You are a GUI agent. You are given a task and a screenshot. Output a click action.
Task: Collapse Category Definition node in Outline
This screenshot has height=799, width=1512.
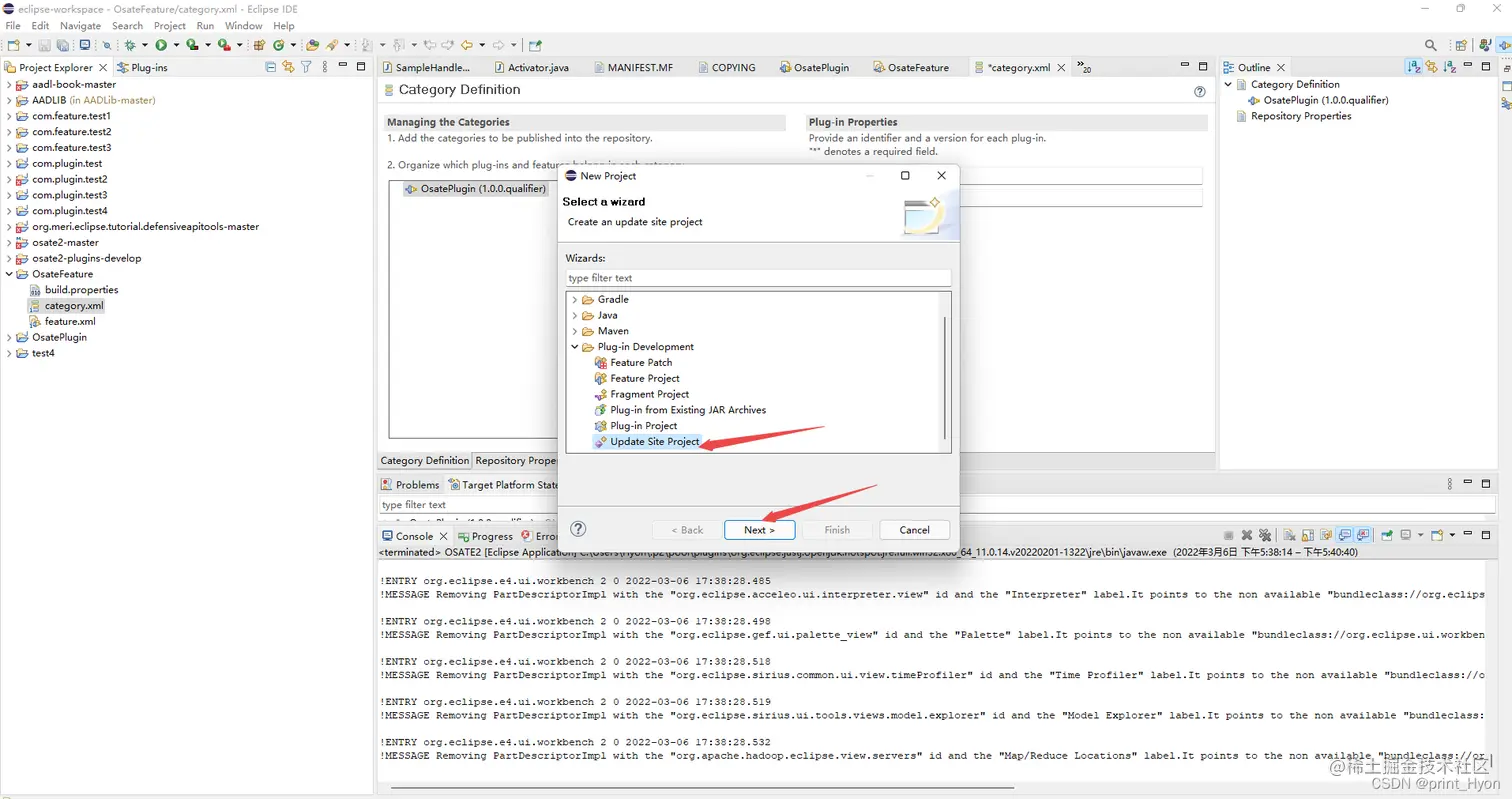click(x=1229, y=85)
